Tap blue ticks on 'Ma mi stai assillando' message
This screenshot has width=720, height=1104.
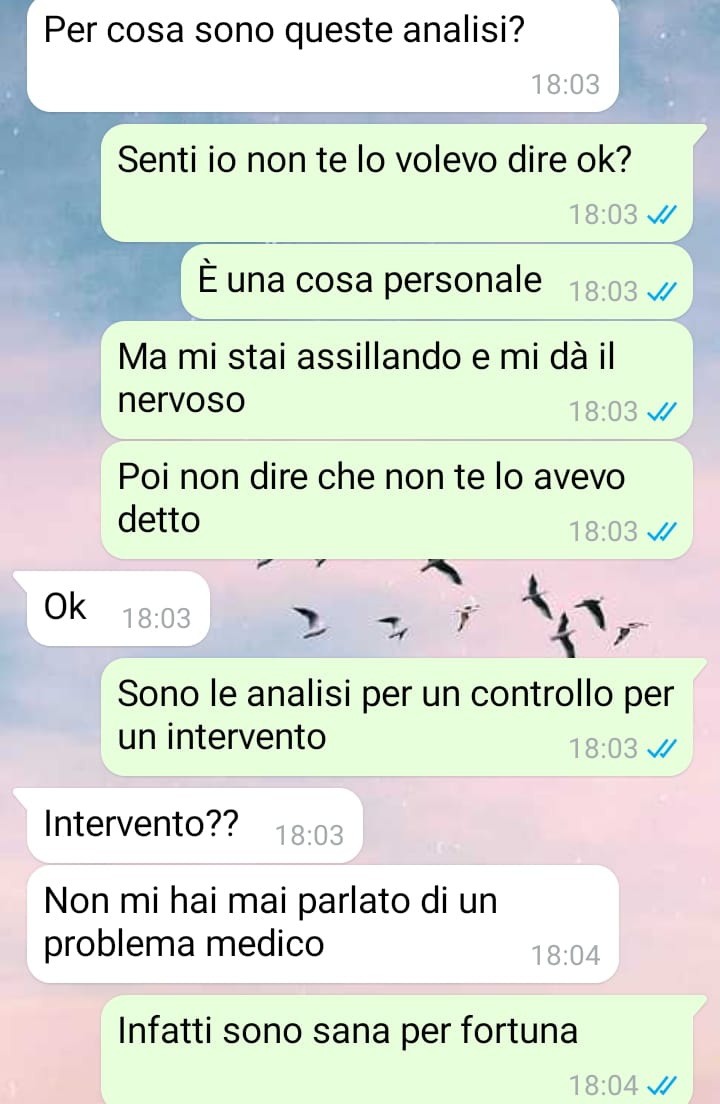[662, 411]
